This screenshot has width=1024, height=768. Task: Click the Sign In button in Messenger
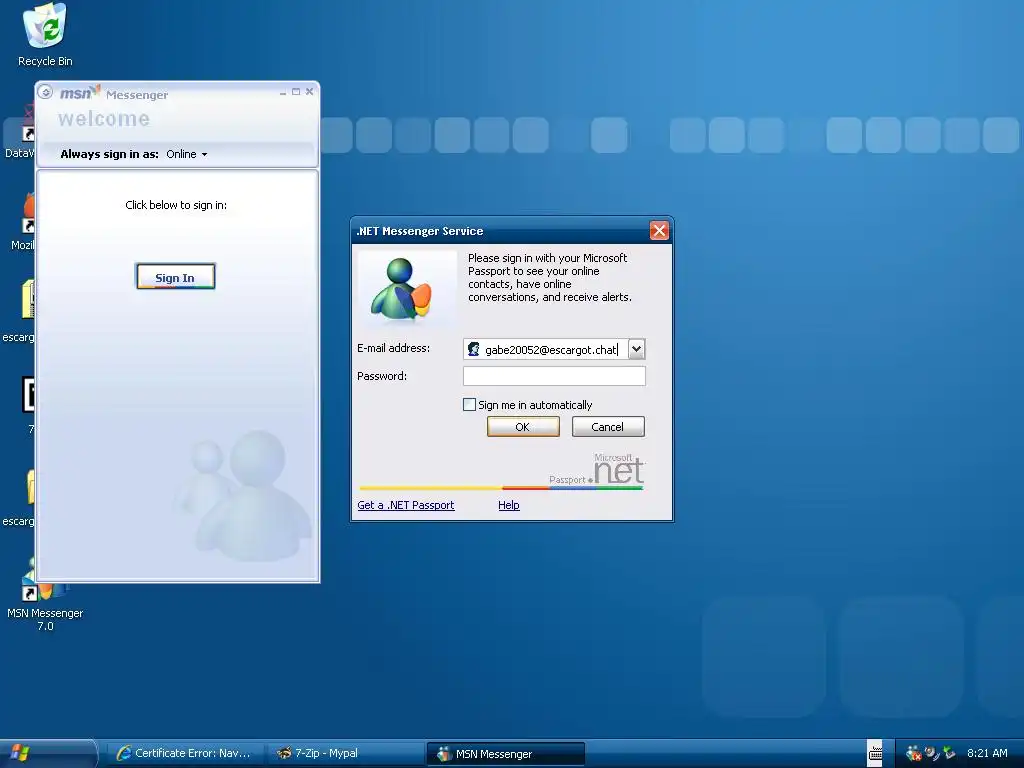[x=175, y=277]
